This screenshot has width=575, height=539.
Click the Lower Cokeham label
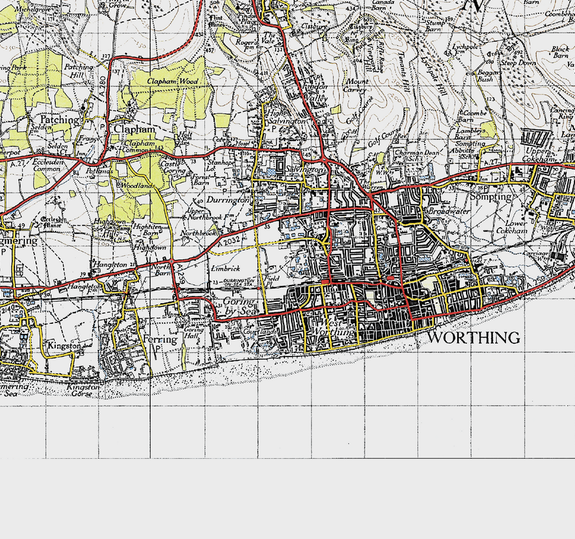coord(512,227)
